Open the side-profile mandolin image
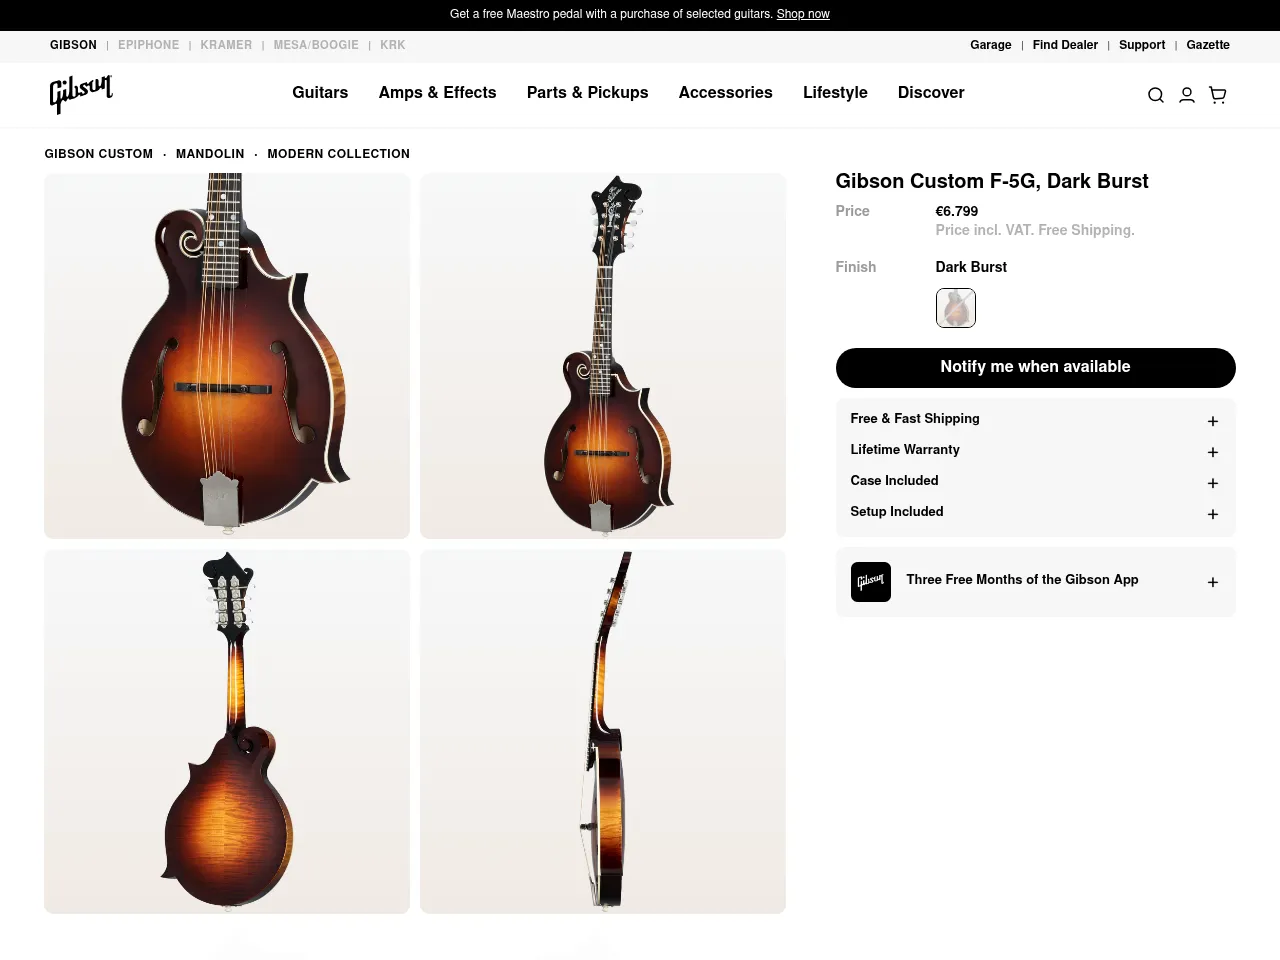This screenshot has height=960, width=1280. pos(602,731)
